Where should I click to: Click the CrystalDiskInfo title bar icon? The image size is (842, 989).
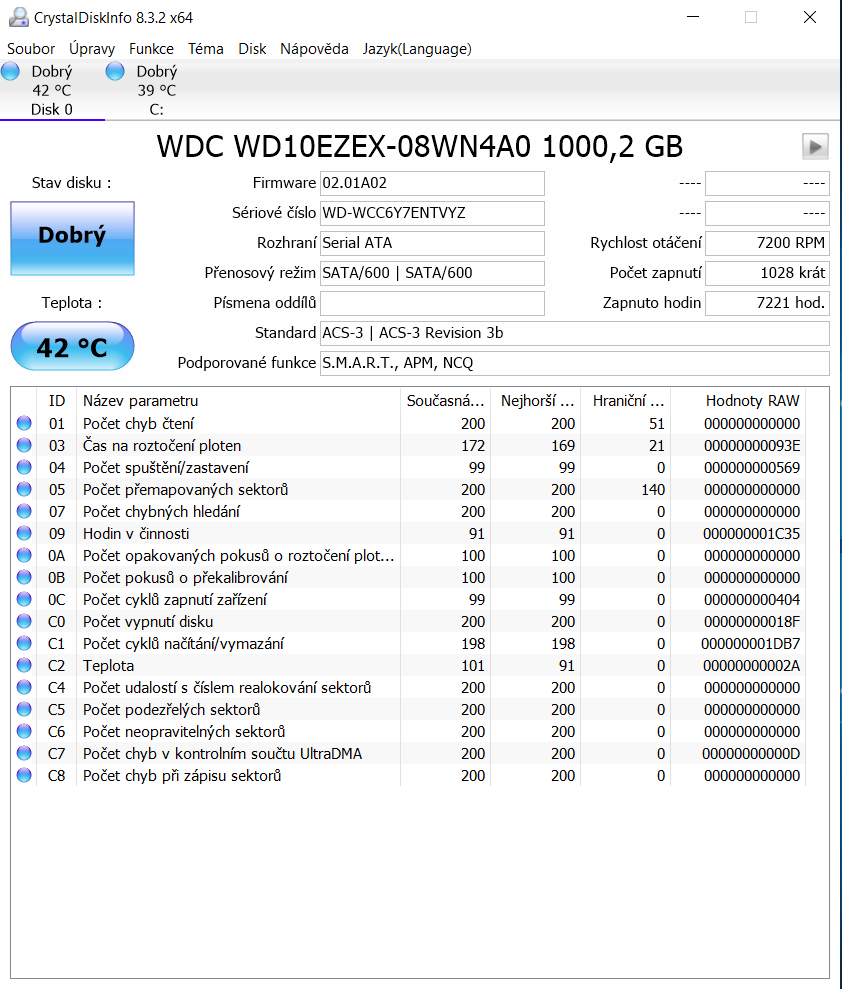[18, 17]
